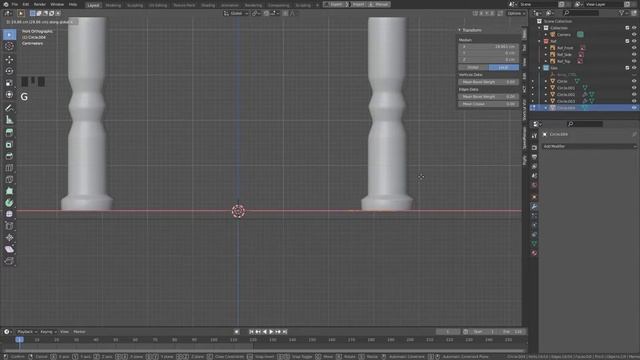Play the animation in reverse
640x360 pixels.
tap(265, 332)
